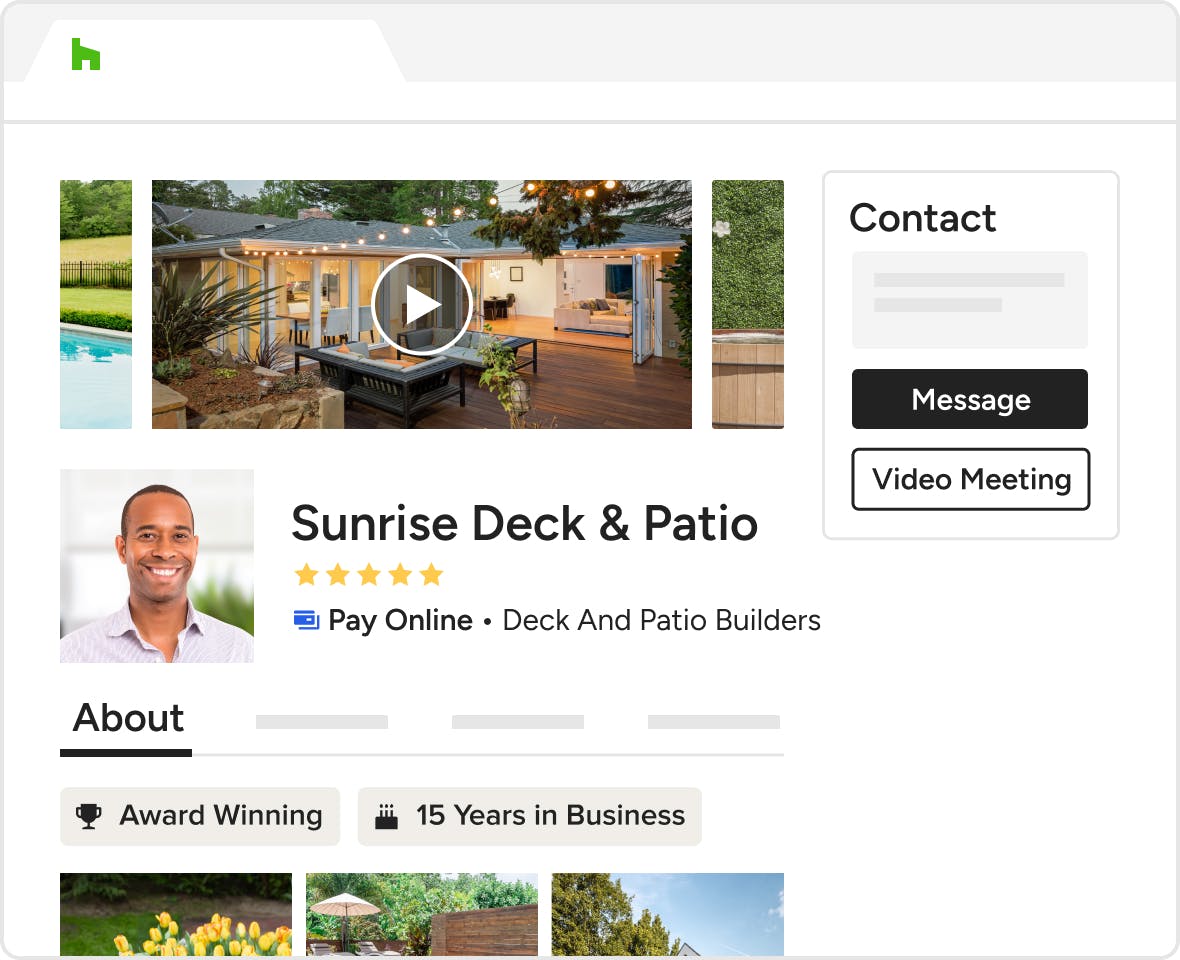Click the Award Winning trophy icon

tap(90, 816)
